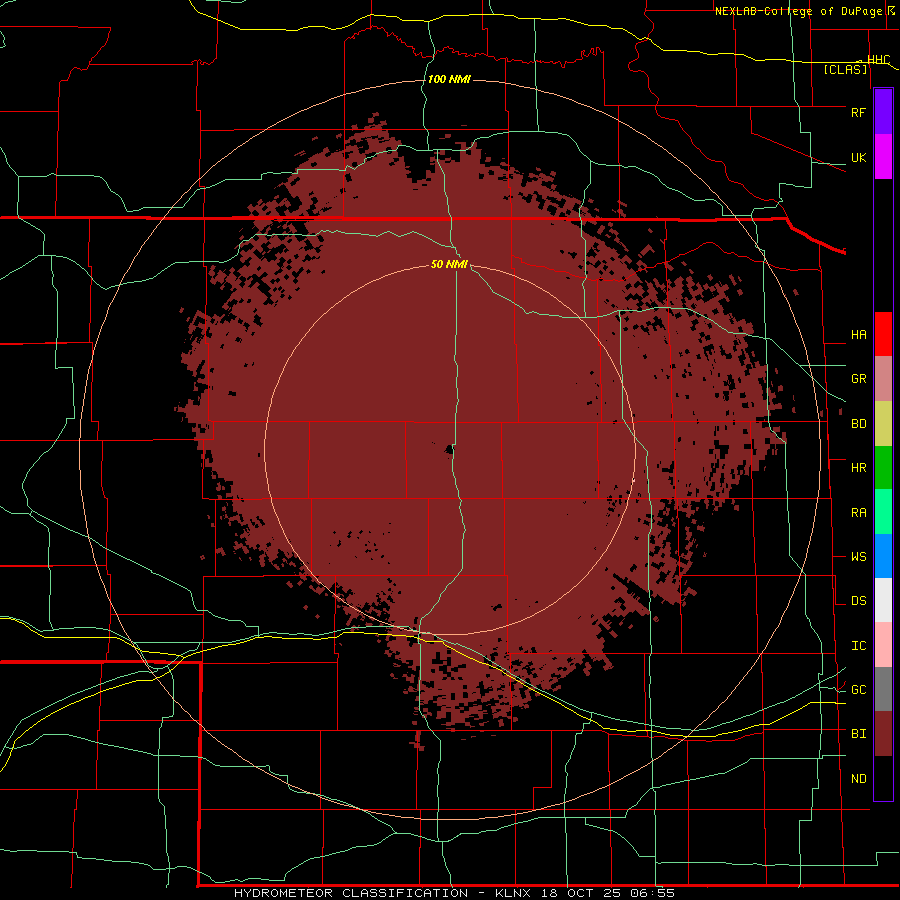The height and width of the screenshot is (900, 900).
Task: Click the HHC product label
Action: tap(878, 60)
